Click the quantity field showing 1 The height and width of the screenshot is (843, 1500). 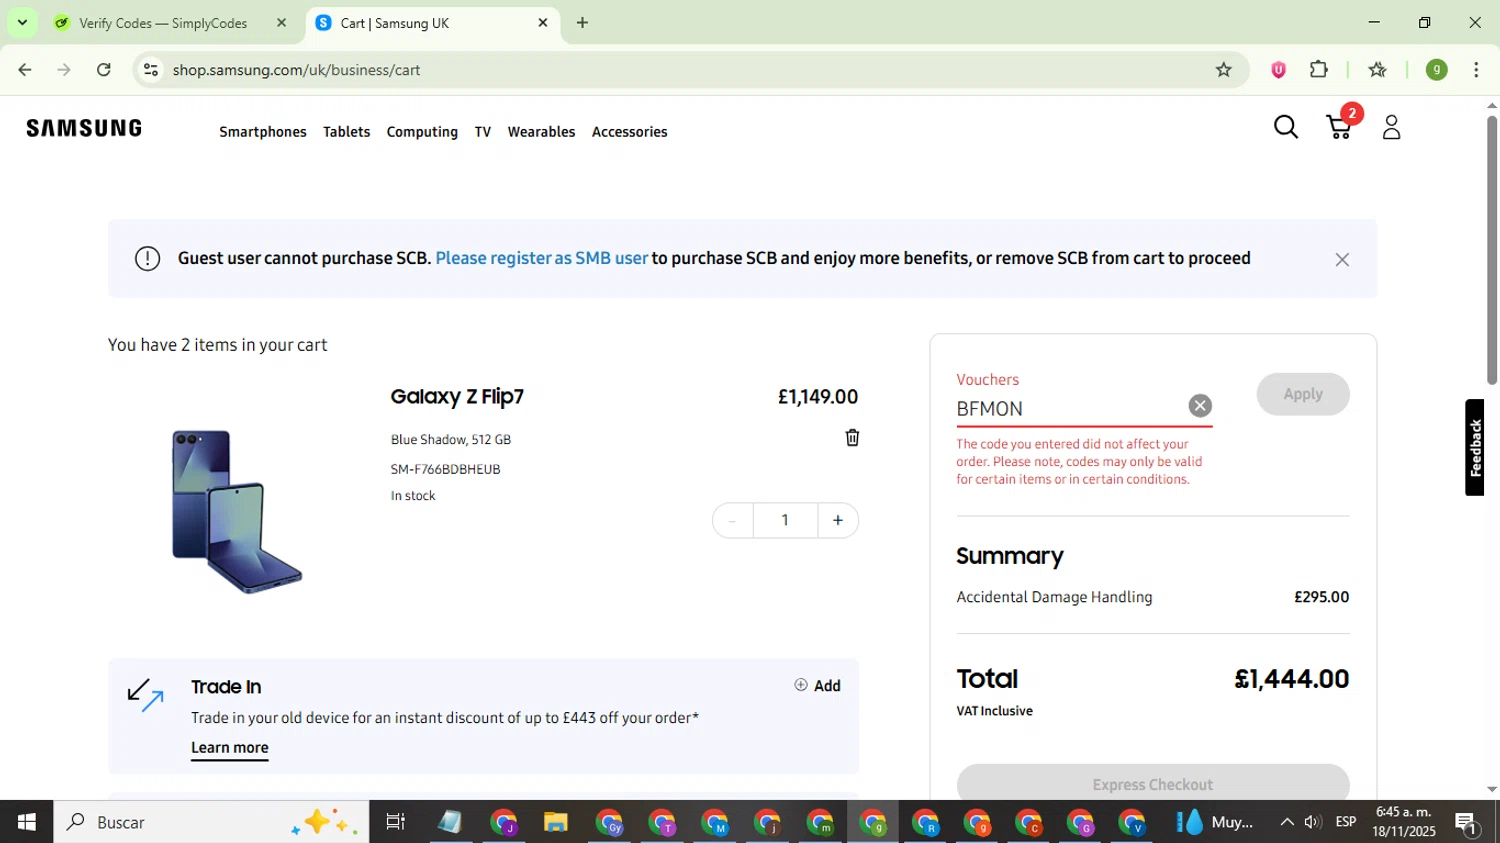click(x=785, y=520)
